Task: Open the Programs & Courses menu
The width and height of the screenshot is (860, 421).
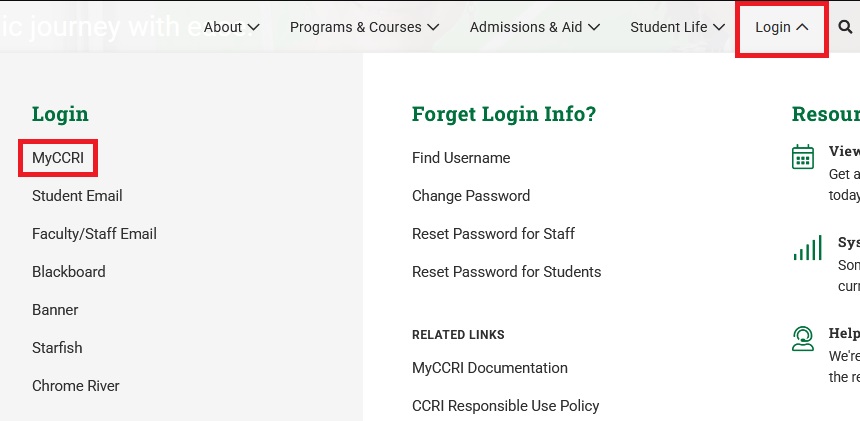Action: 364,27
